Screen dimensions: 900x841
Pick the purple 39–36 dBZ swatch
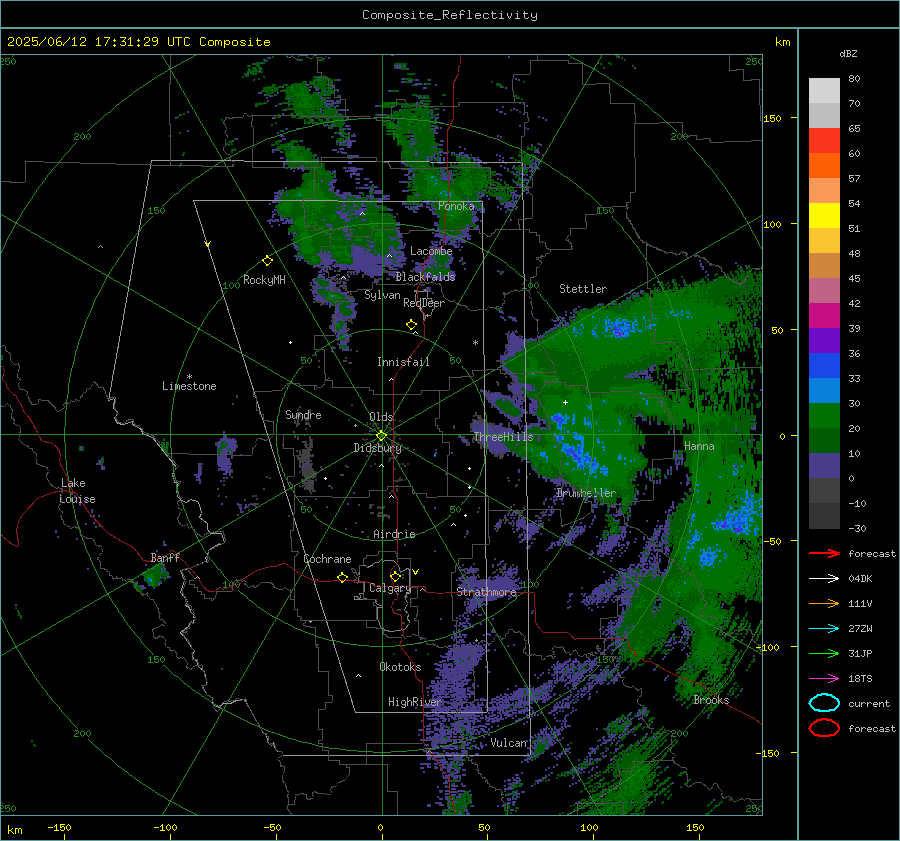click(x=824, y=341)
